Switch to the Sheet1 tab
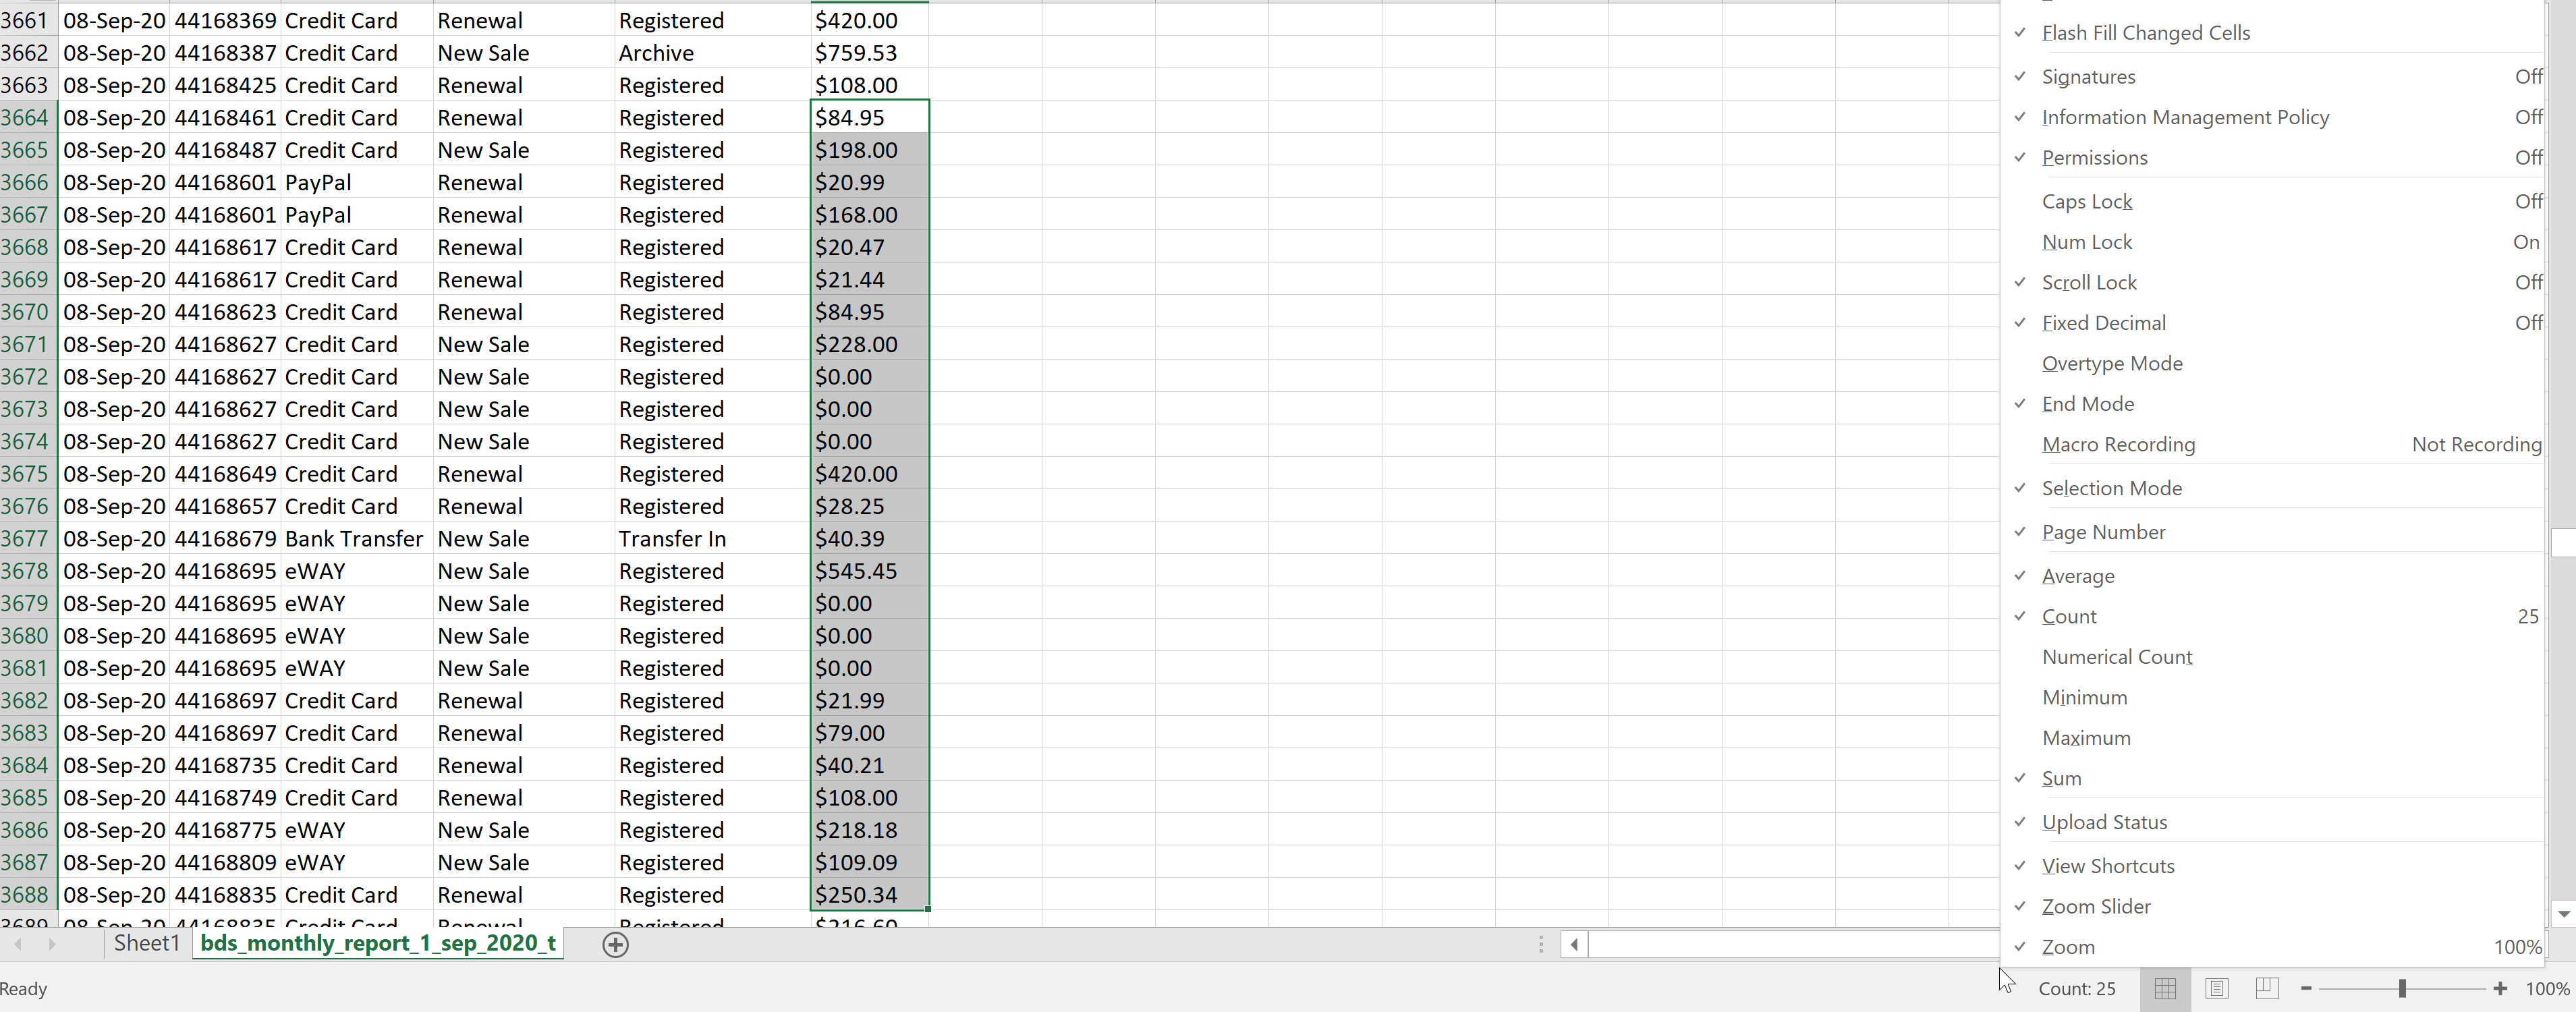Screen dimensions: 2576x1012 (x=146, y=943)
